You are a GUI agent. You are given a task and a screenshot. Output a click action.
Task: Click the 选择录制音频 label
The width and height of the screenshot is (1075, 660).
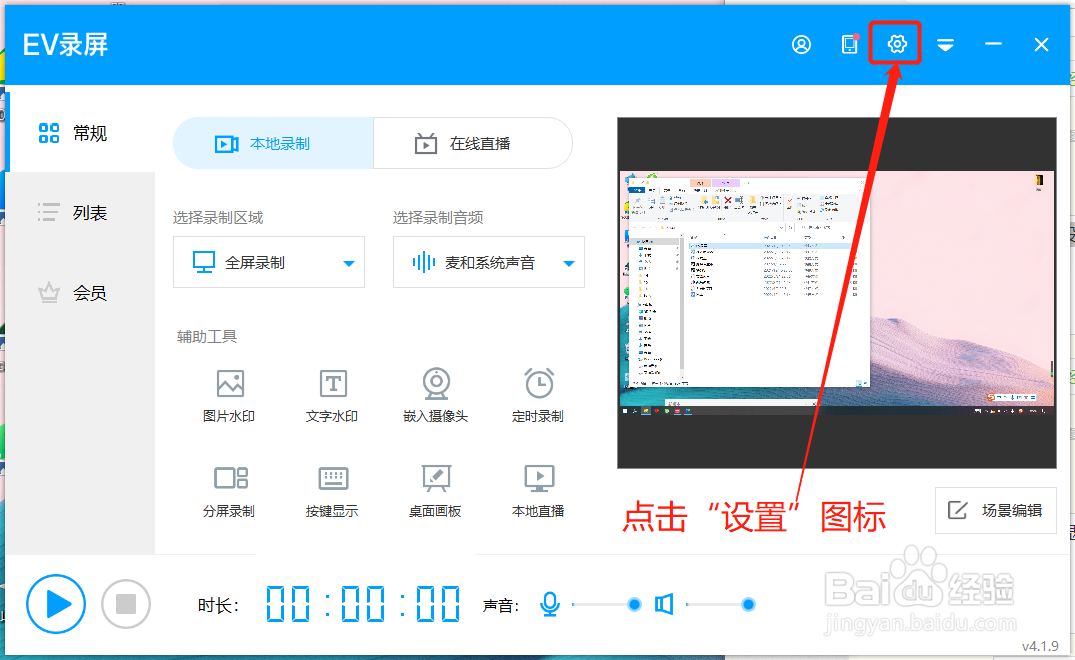pos(438,218)
